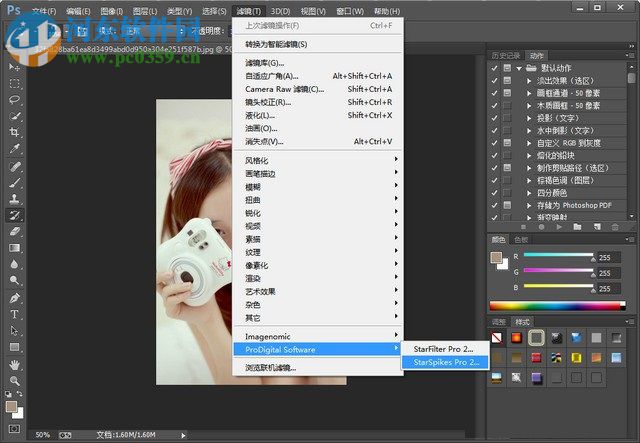The height and width of the screenshot is (443, 640).
Task: Open 滤镜库(G) filter gallery
Action: [x=318, y=63]
